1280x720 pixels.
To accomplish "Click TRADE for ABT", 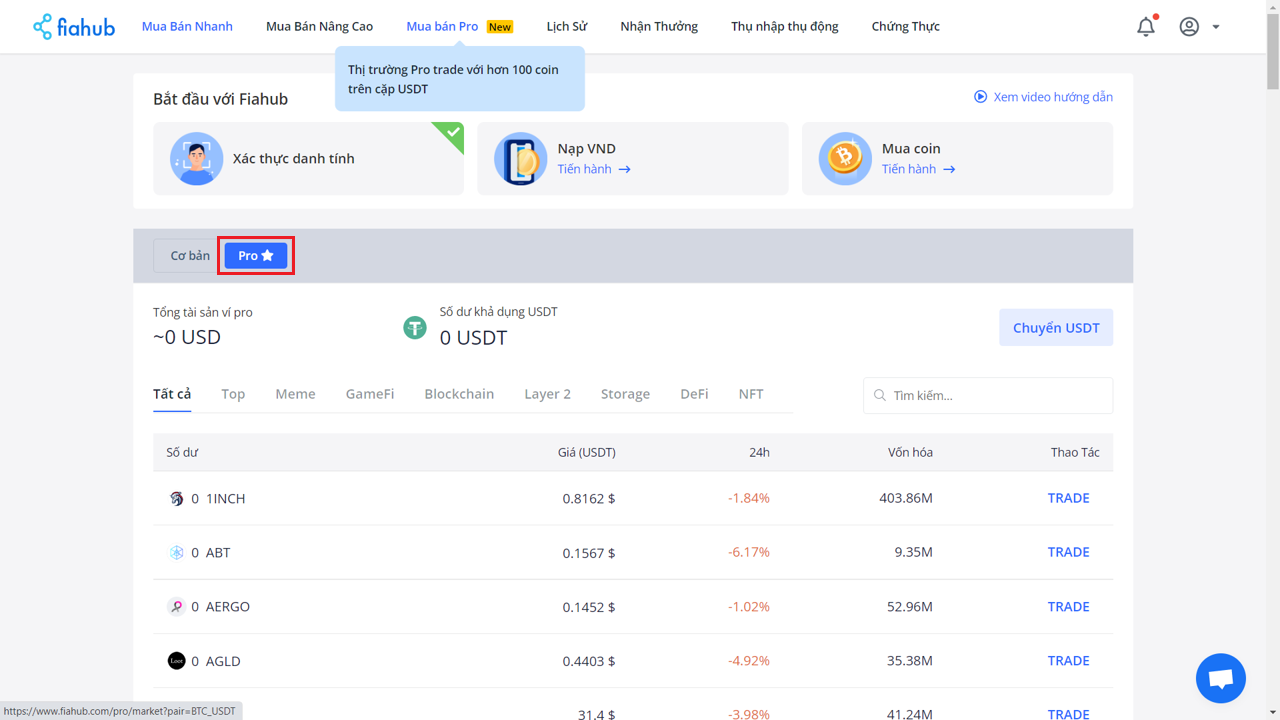I will coord(1068,552).
